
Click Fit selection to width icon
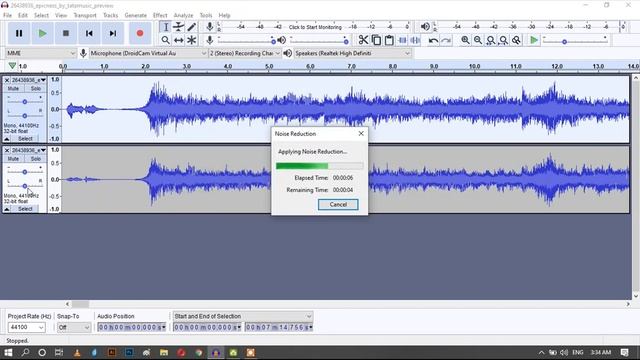tap(491, 40)
